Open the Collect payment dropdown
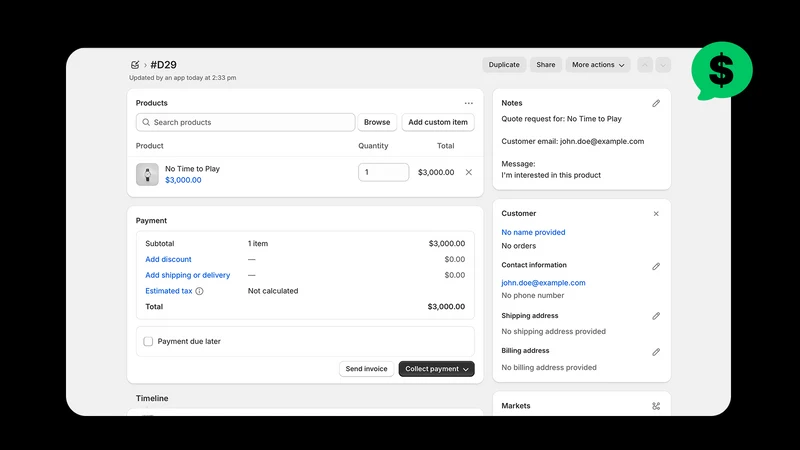The width and height of the screenshot is (800, 450). (436, 369)
